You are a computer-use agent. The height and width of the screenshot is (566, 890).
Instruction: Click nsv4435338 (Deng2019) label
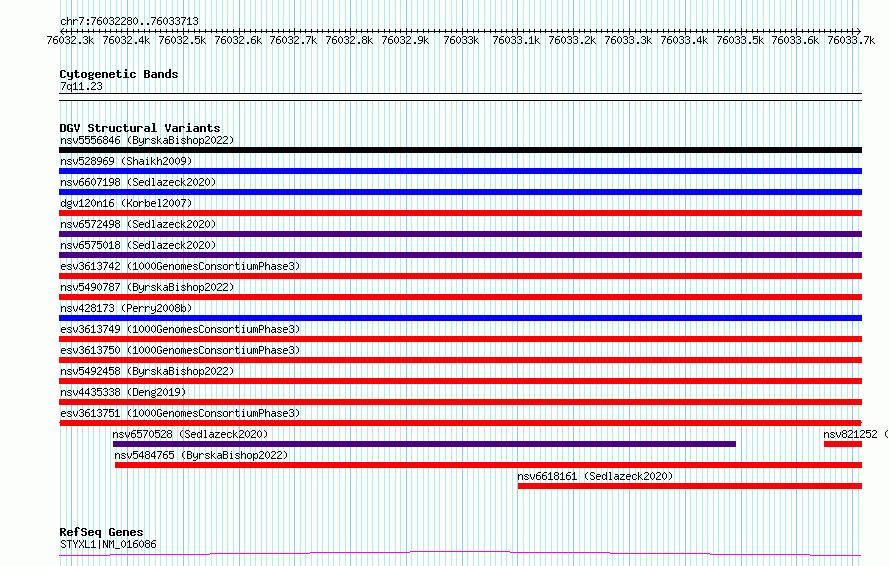click(x=123, y=392)
